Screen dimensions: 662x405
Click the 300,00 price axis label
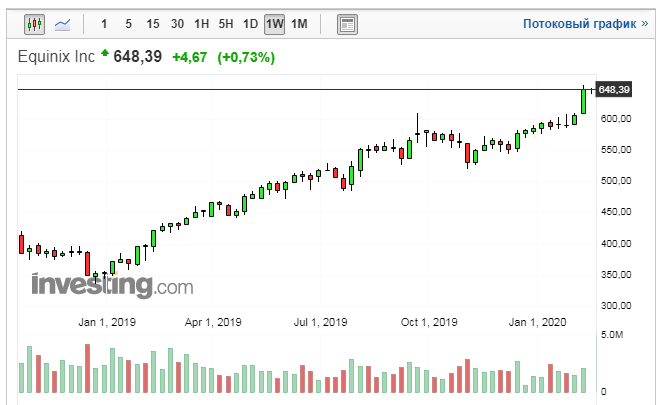click(x=616, y=306)
